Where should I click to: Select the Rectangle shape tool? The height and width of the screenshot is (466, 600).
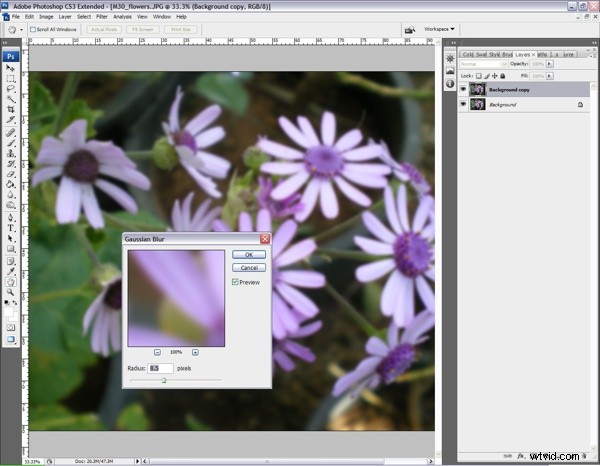point(10,249)
